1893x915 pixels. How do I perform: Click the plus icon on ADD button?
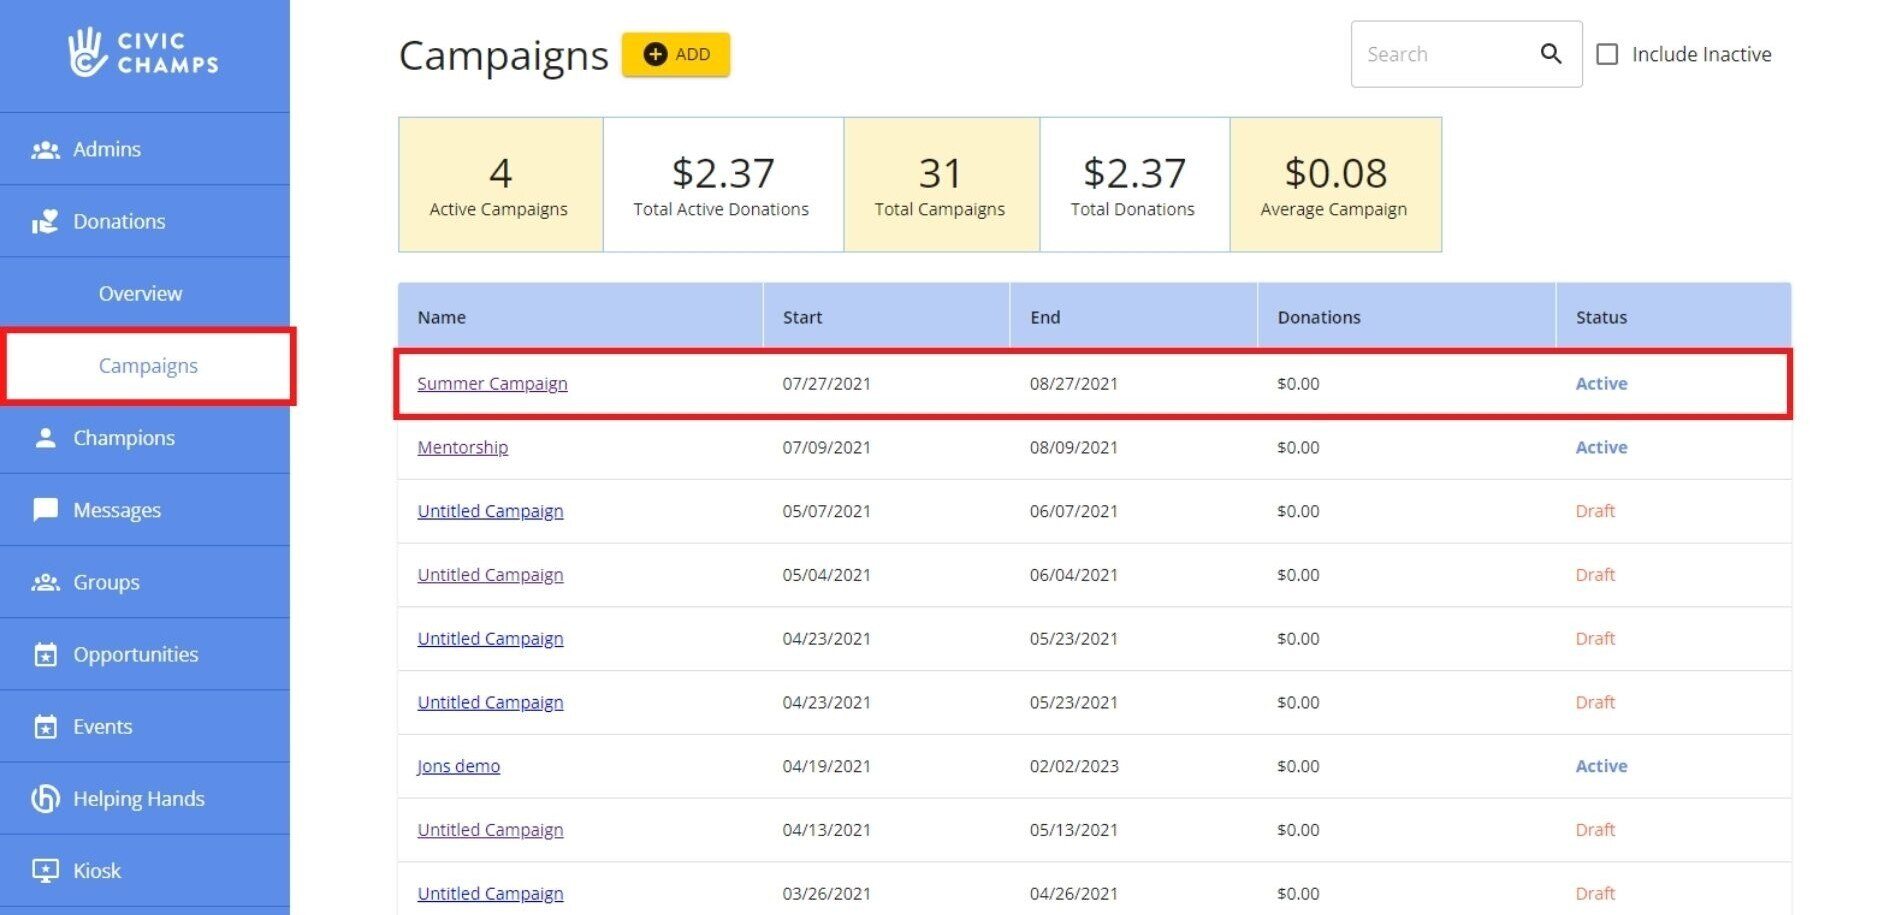(655, 54)
